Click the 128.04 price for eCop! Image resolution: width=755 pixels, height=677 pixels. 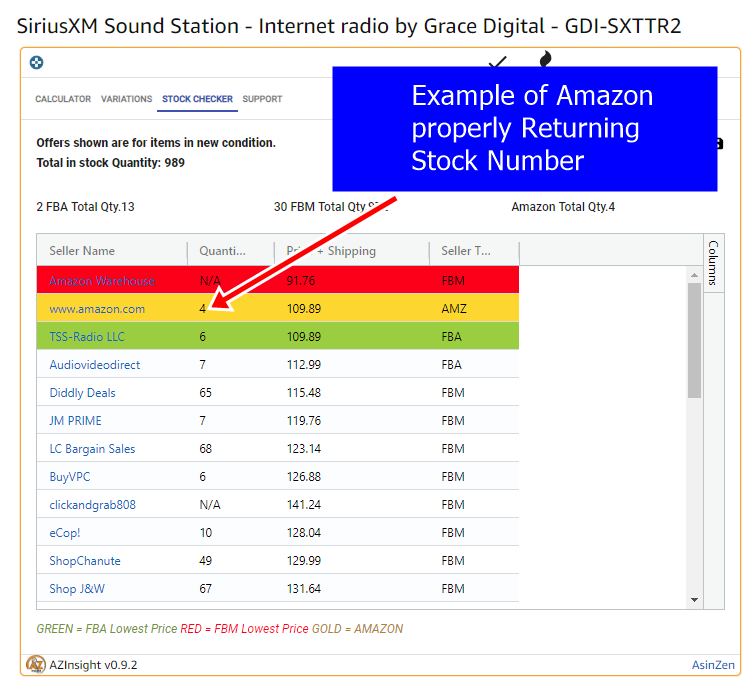click(x=304, y=533)
